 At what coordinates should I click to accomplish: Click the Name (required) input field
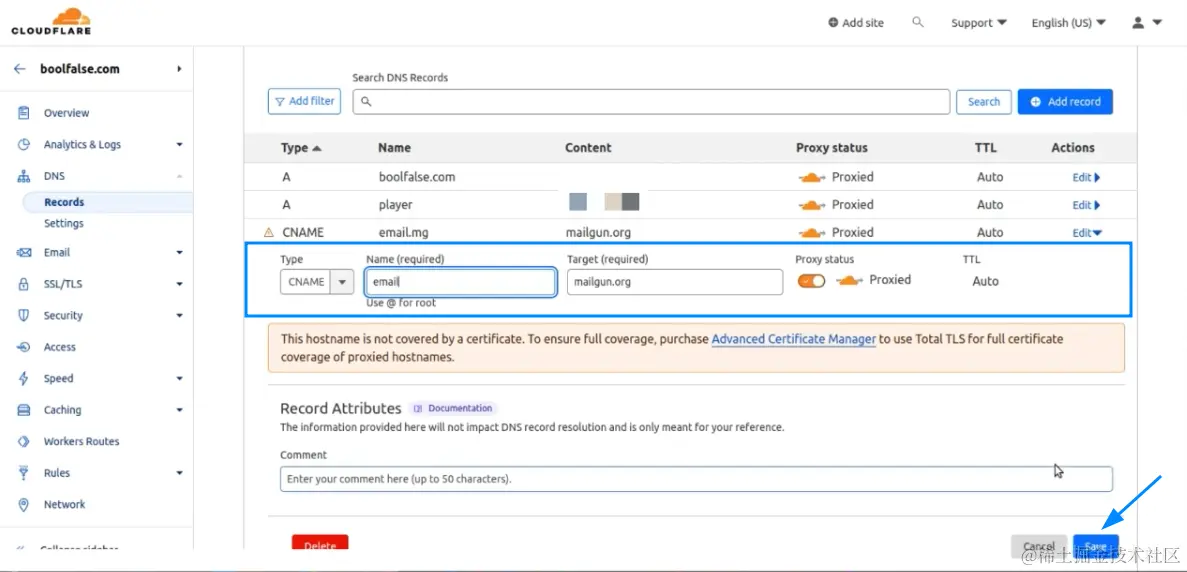click(461, 282)
